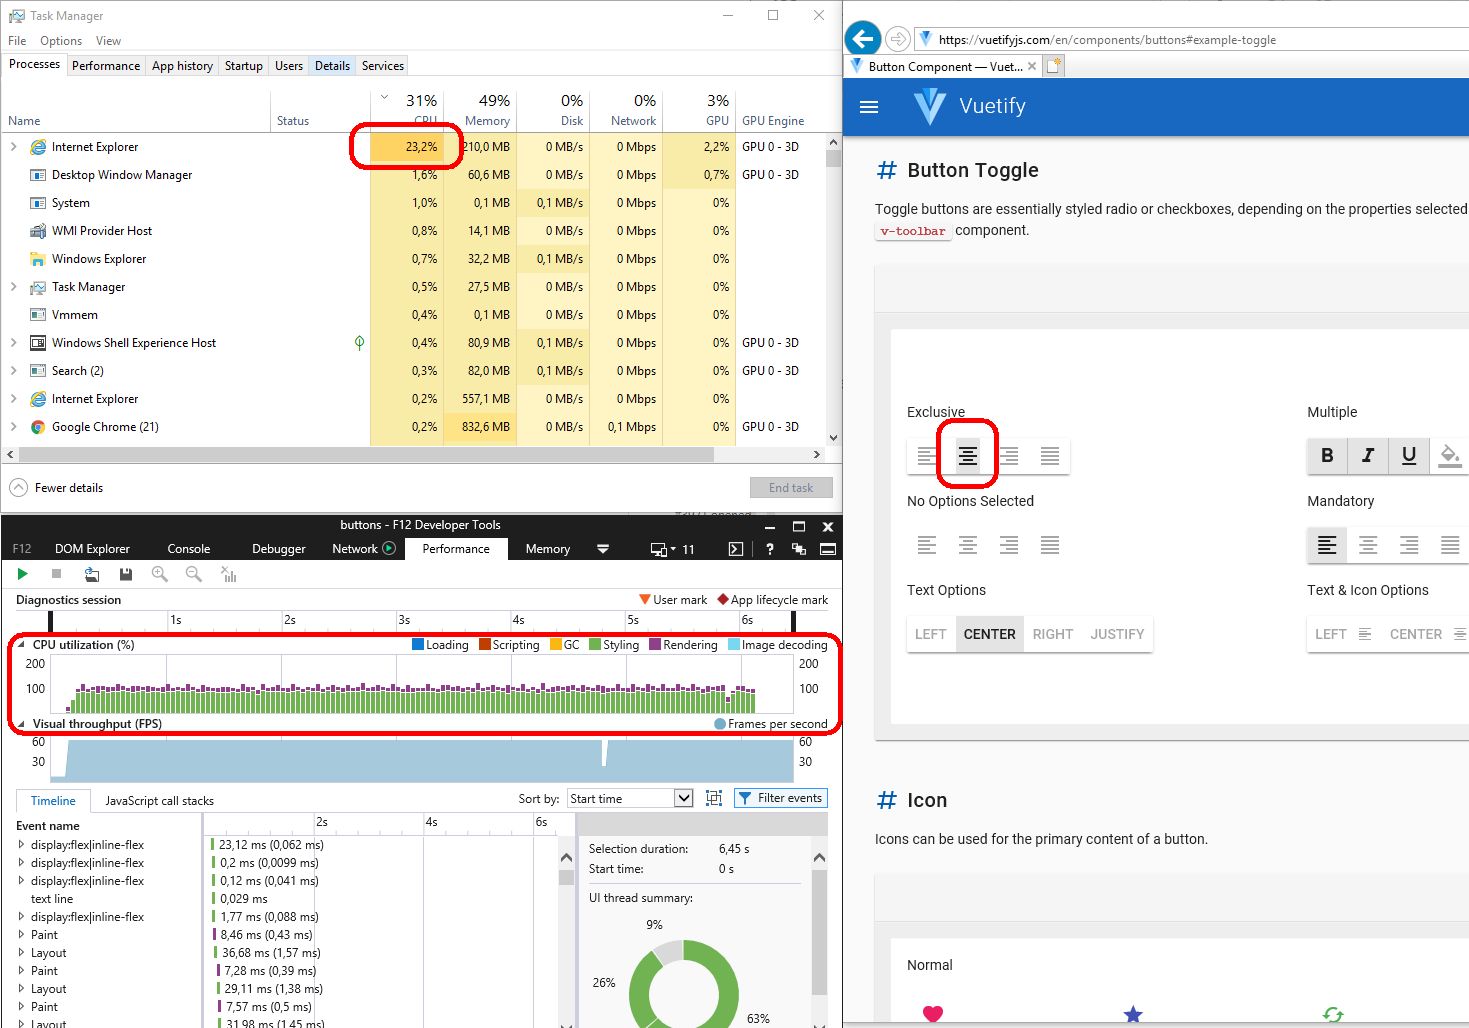Zoom in on the timeline

[x=158, y=574]
